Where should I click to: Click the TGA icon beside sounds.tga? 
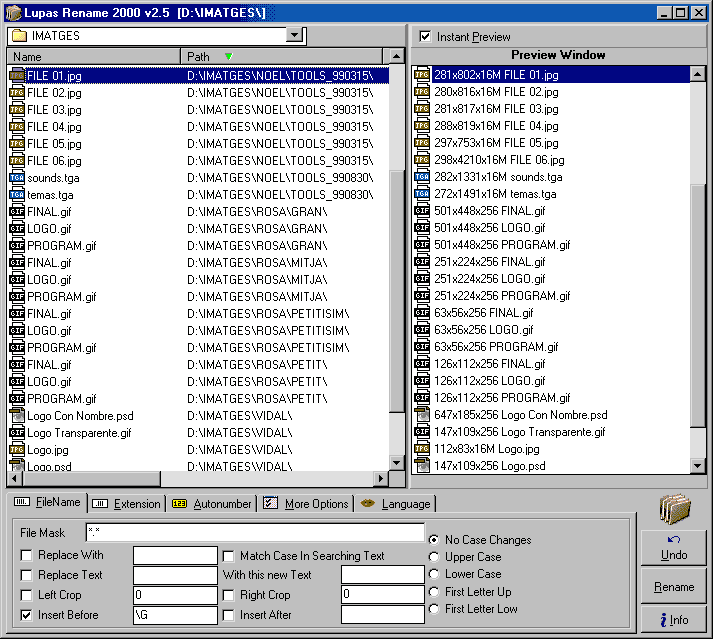(x=17, y=177)
